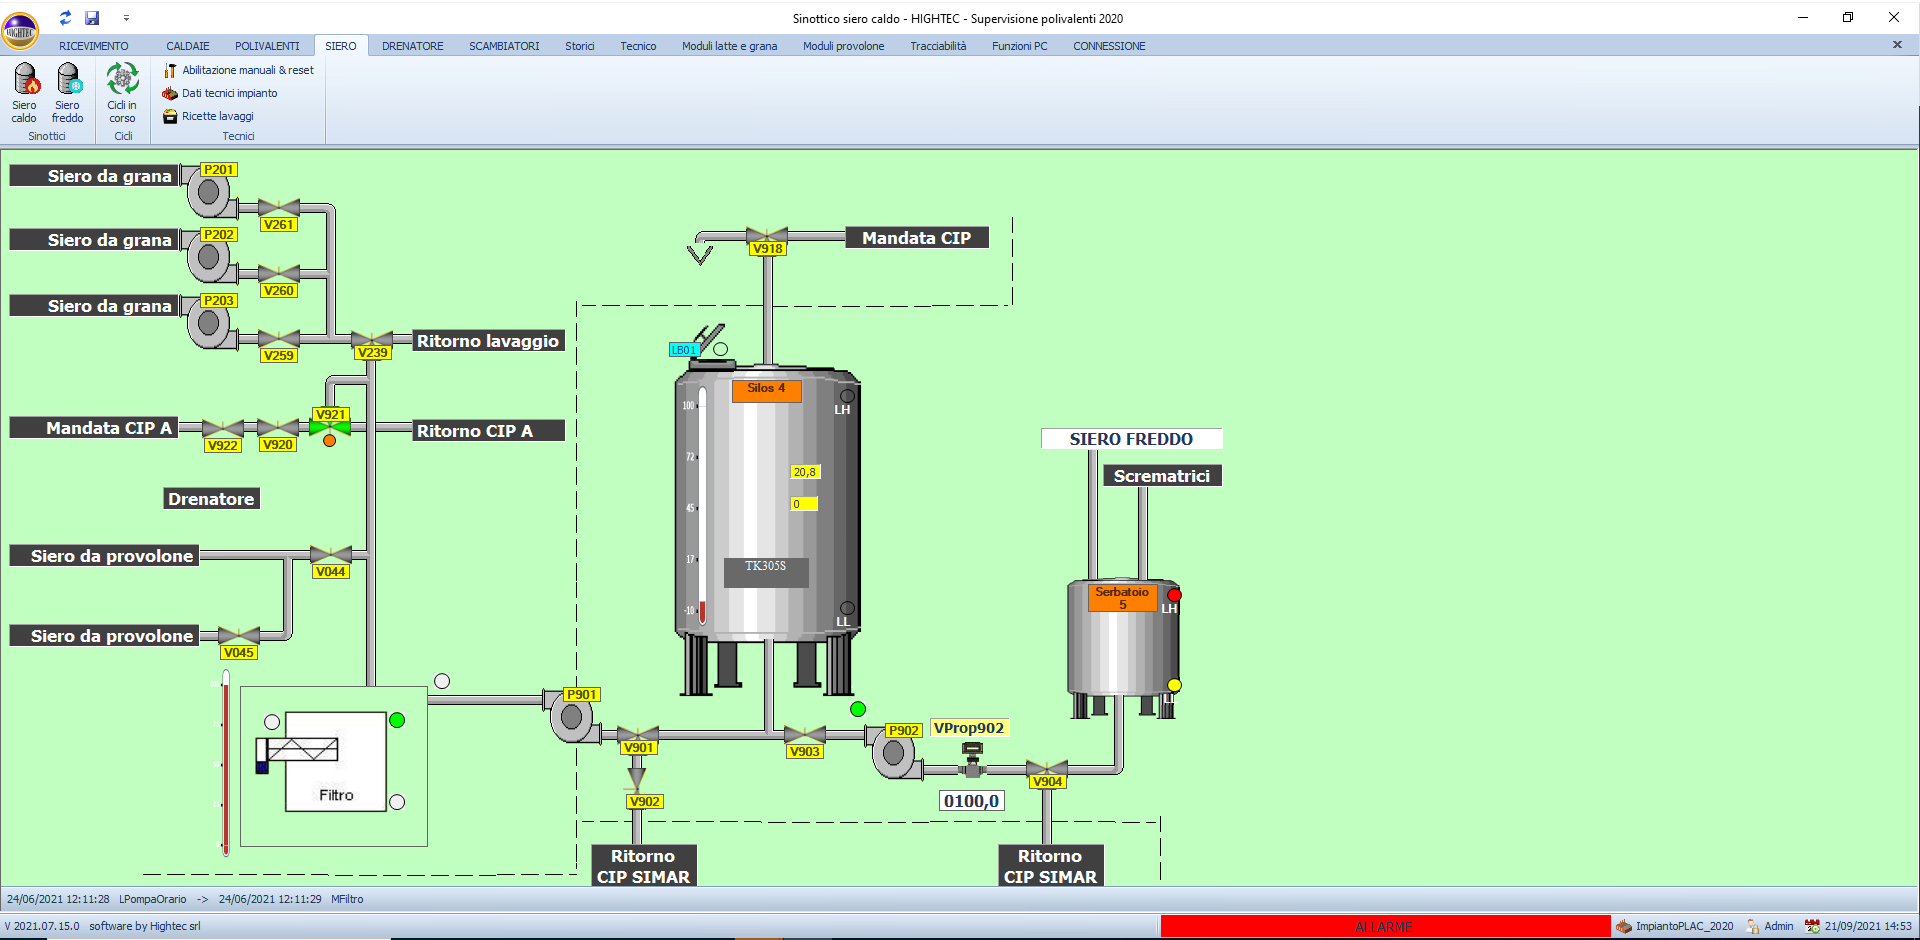Click the Hightec application logo button
Viewport: 1920px width, 940px height.
[20, 30]
